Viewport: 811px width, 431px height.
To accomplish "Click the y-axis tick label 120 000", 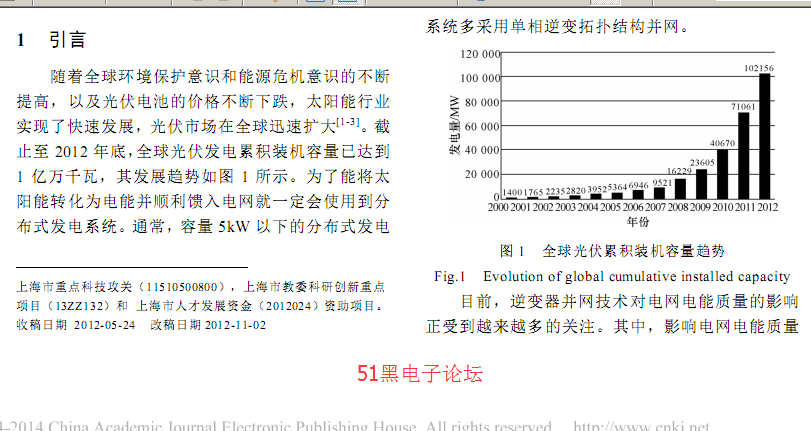I will (x=480, y=54).
